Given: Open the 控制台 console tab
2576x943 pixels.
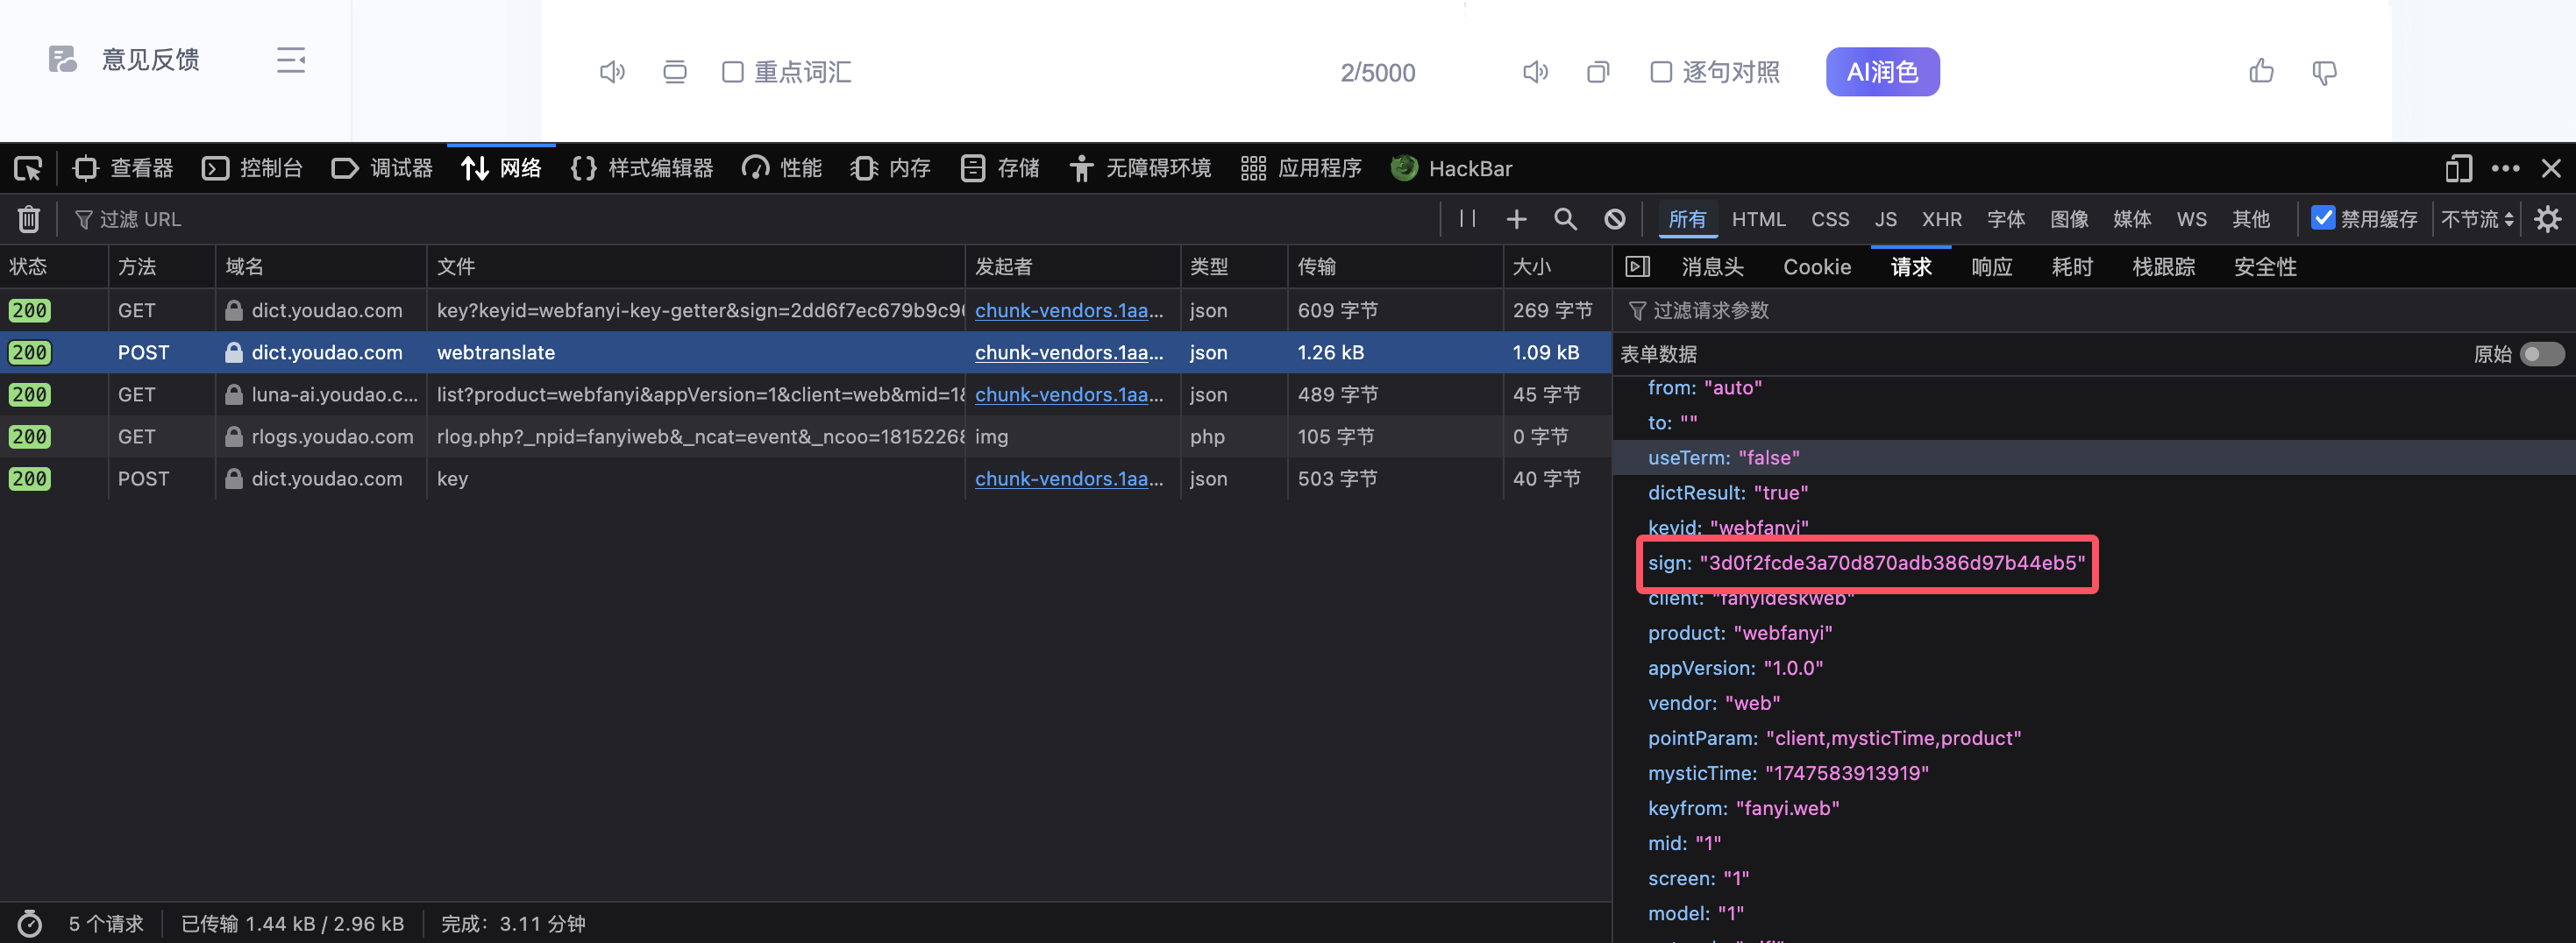Looking at the screenshot, I should [253, 169].
